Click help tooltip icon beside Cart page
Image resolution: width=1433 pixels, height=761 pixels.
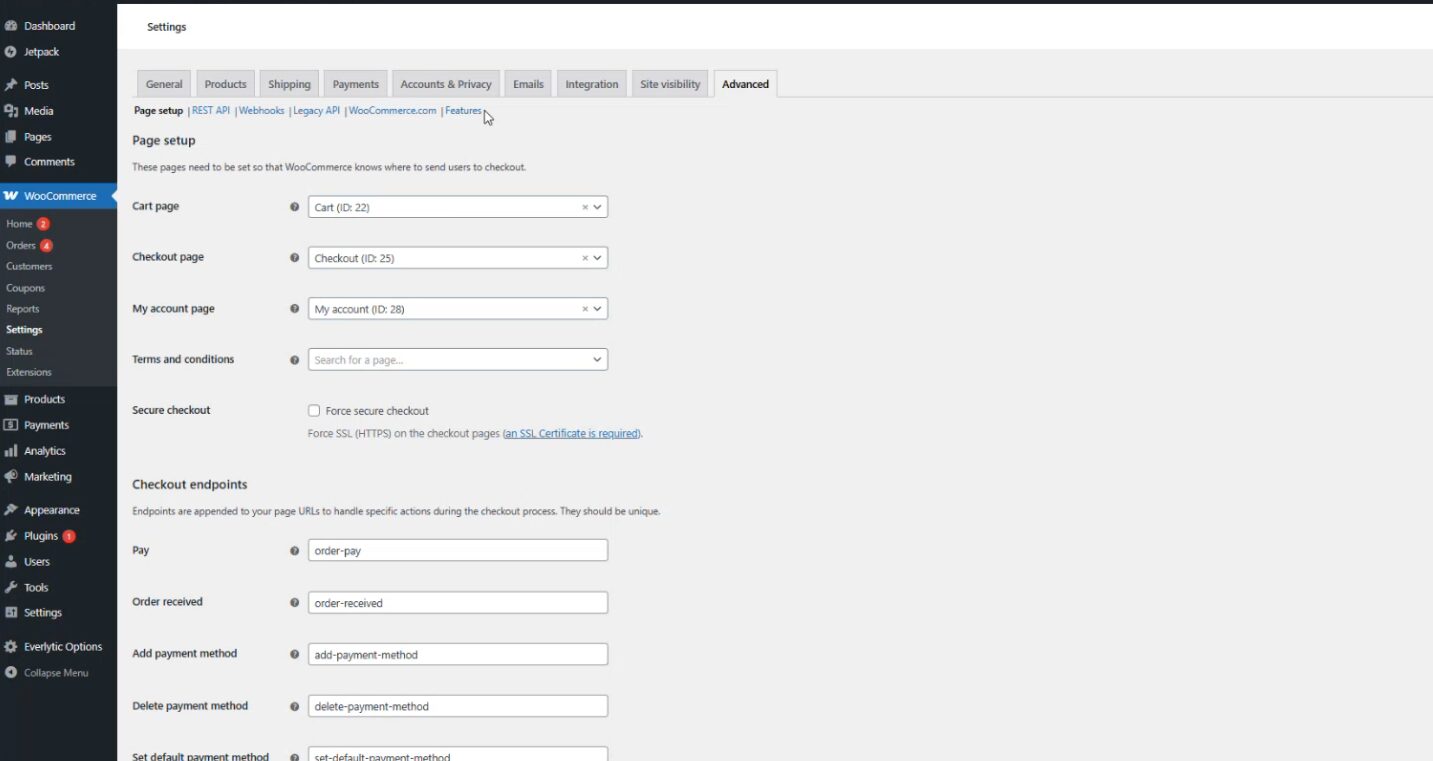point(294,207)
